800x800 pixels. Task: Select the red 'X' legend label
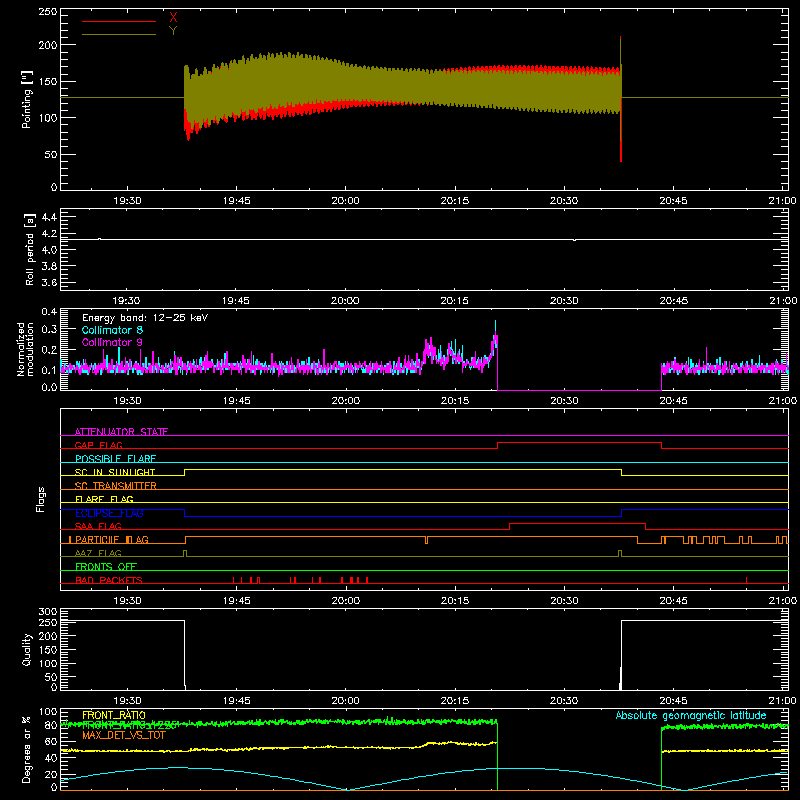click(173, 18)
